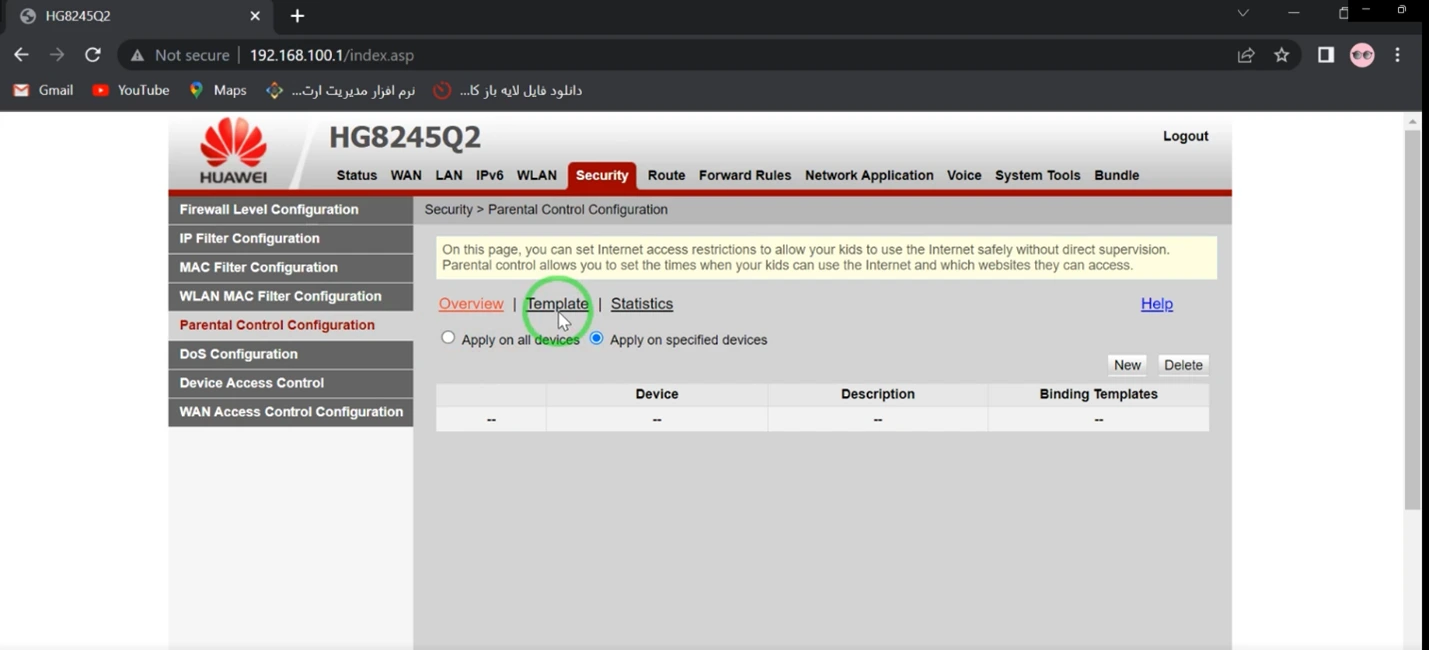1429x650 pixels.
Task: Click the Template link
Action: (557, 304)
